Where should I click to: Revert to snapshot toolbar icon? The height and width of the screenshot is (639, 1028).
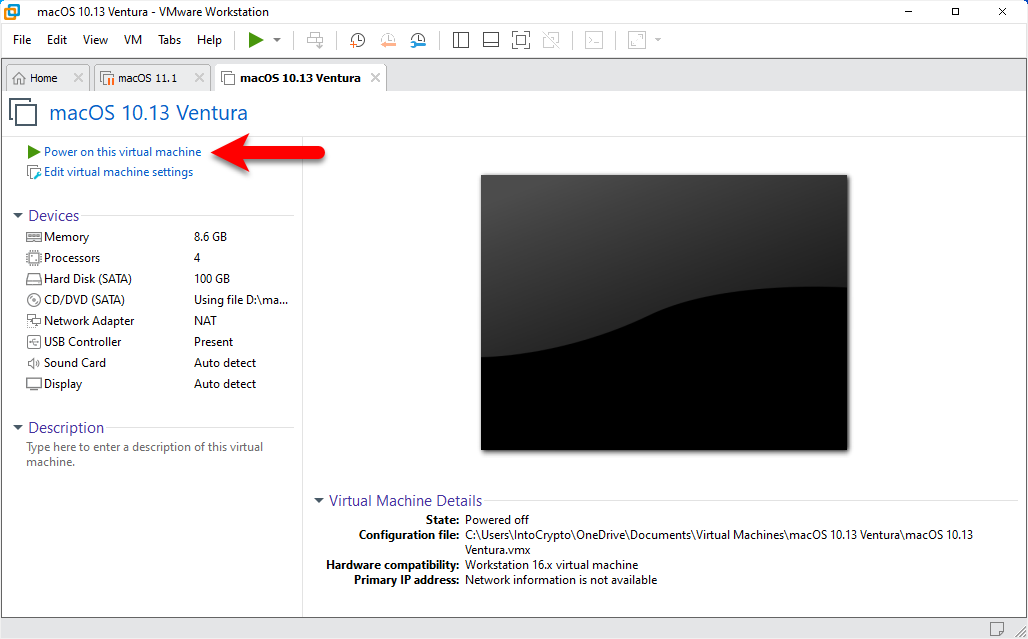[388, 40]
